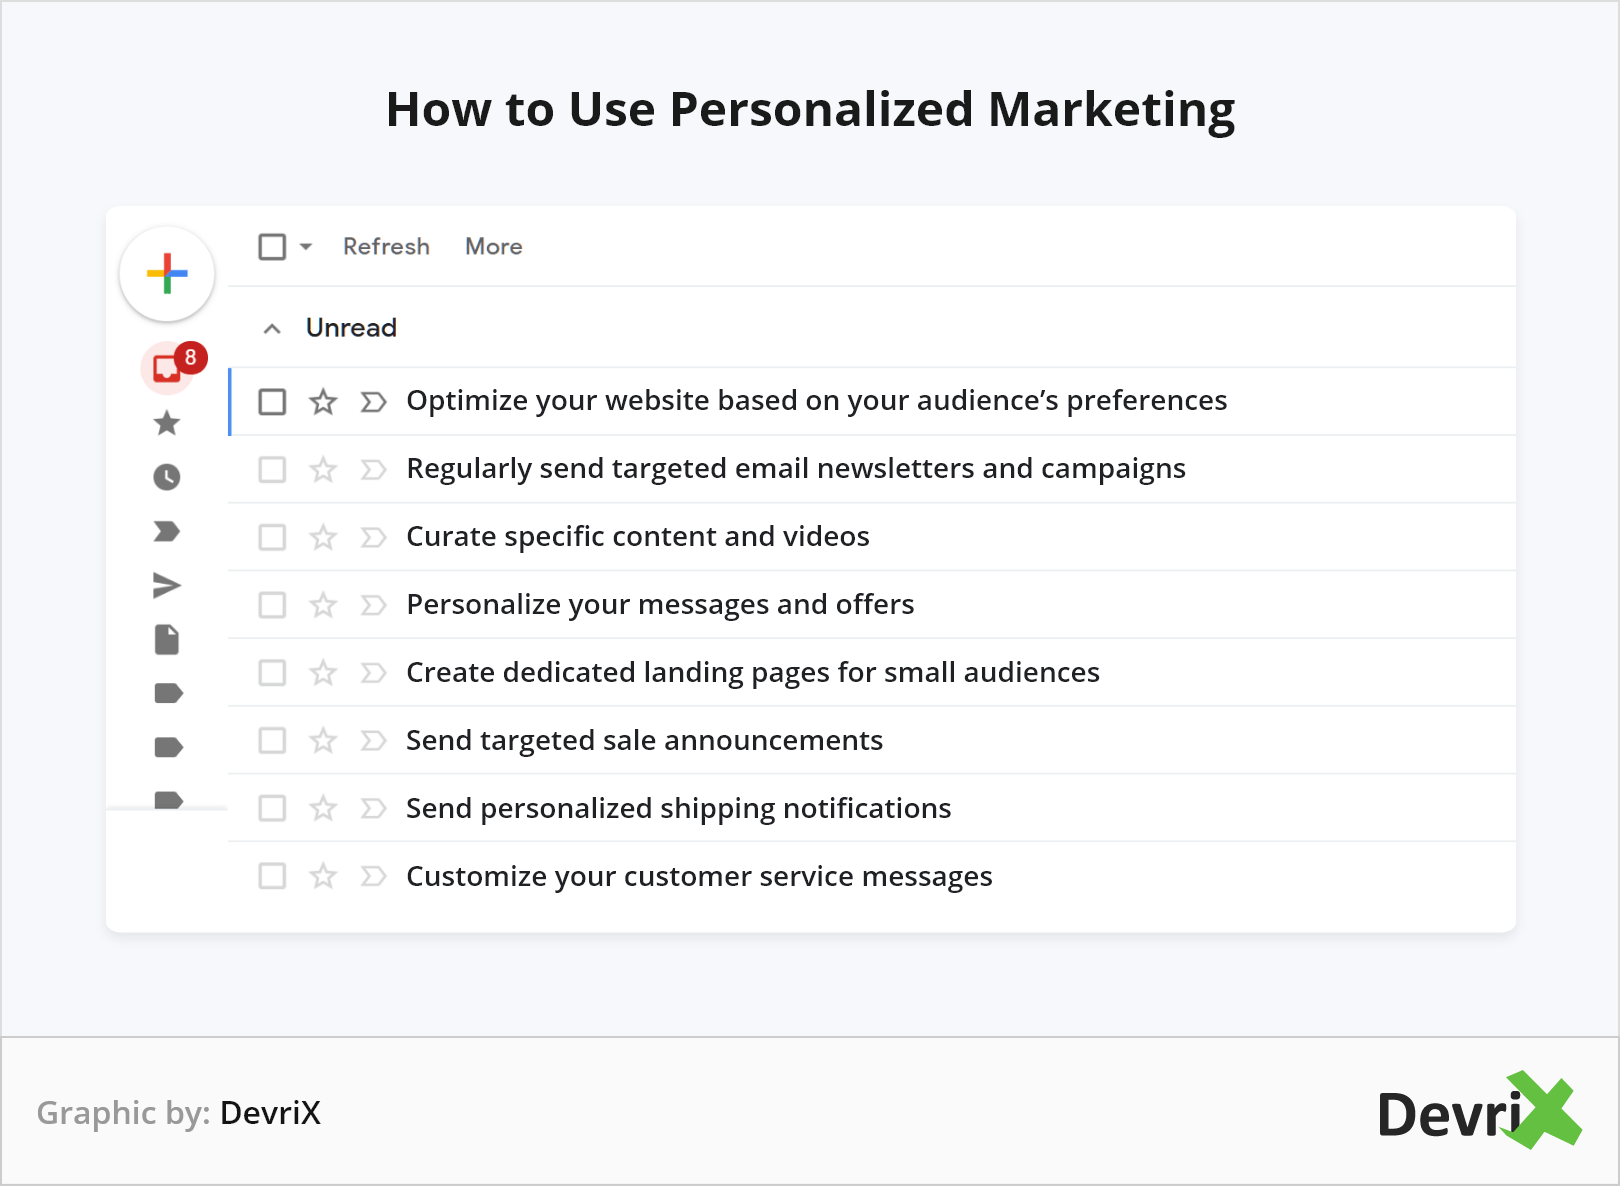The image size is (1620, 1186).
Task: Click the Unread section header label
Action: 351,328
